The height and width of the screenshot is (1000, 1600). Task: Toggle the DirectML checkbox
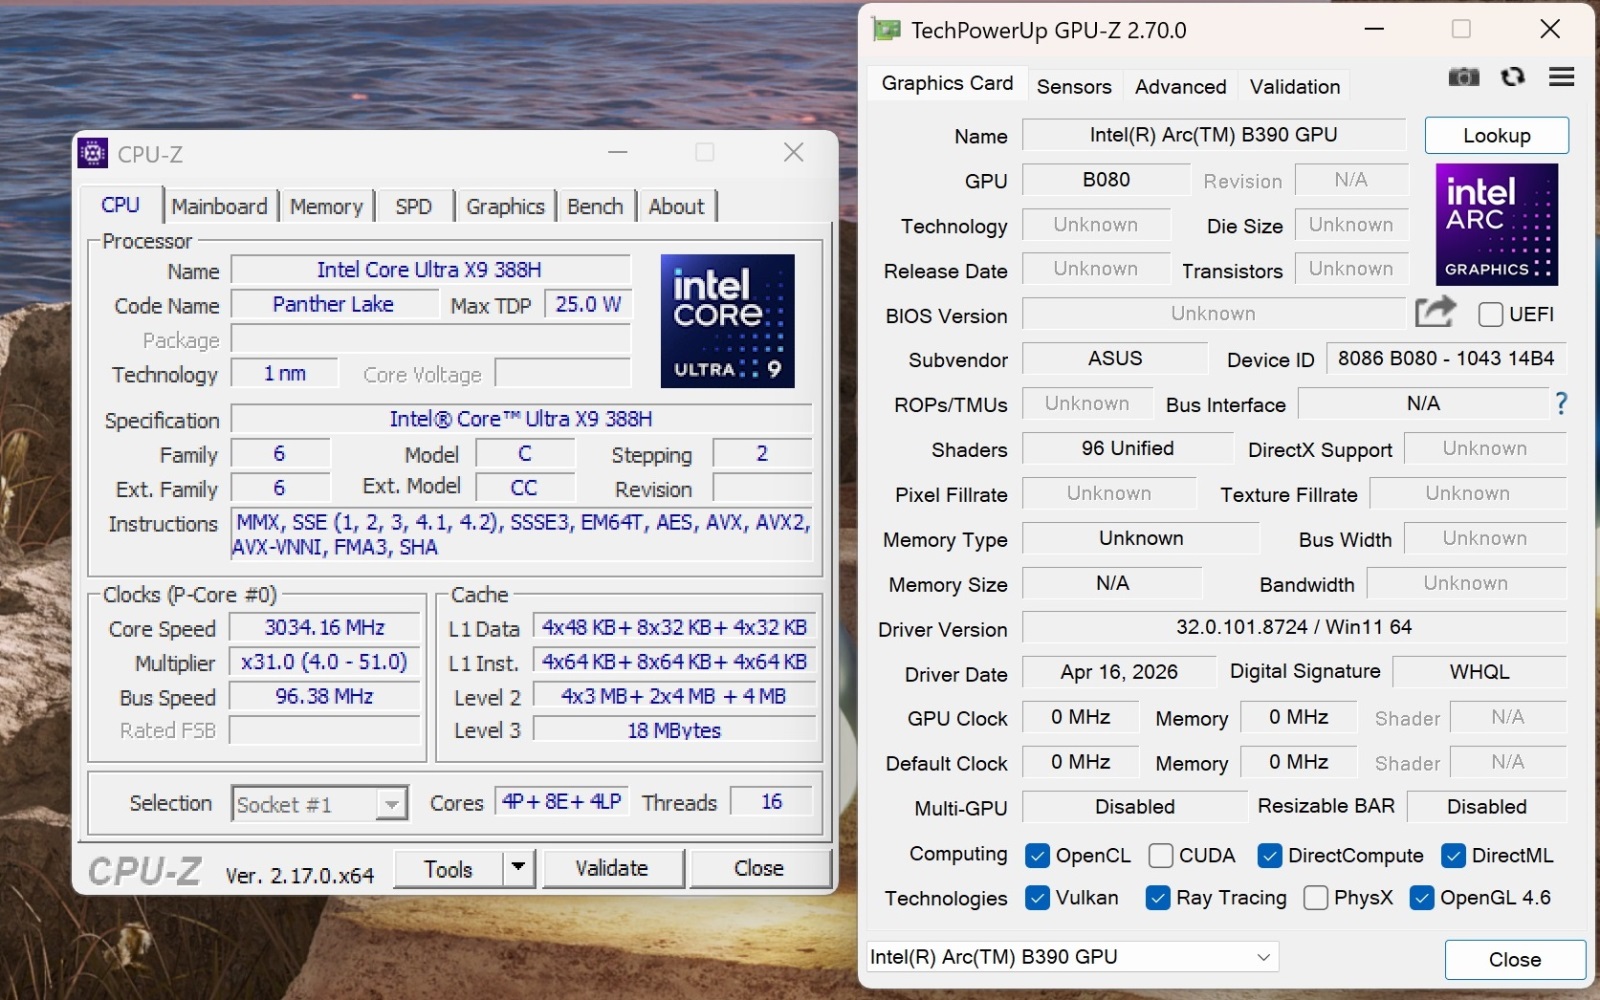point(1453,856)
